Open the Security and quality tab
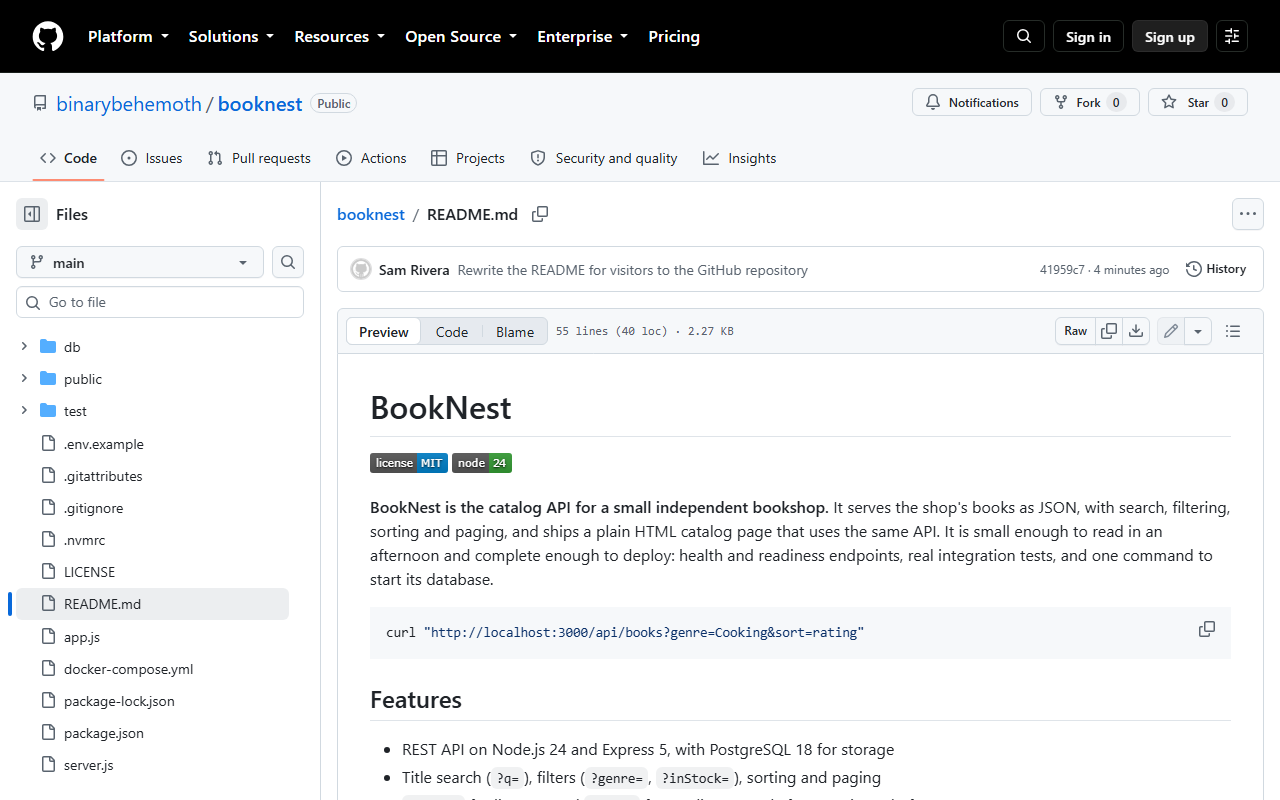1280x800 pixels. point(604,158)
